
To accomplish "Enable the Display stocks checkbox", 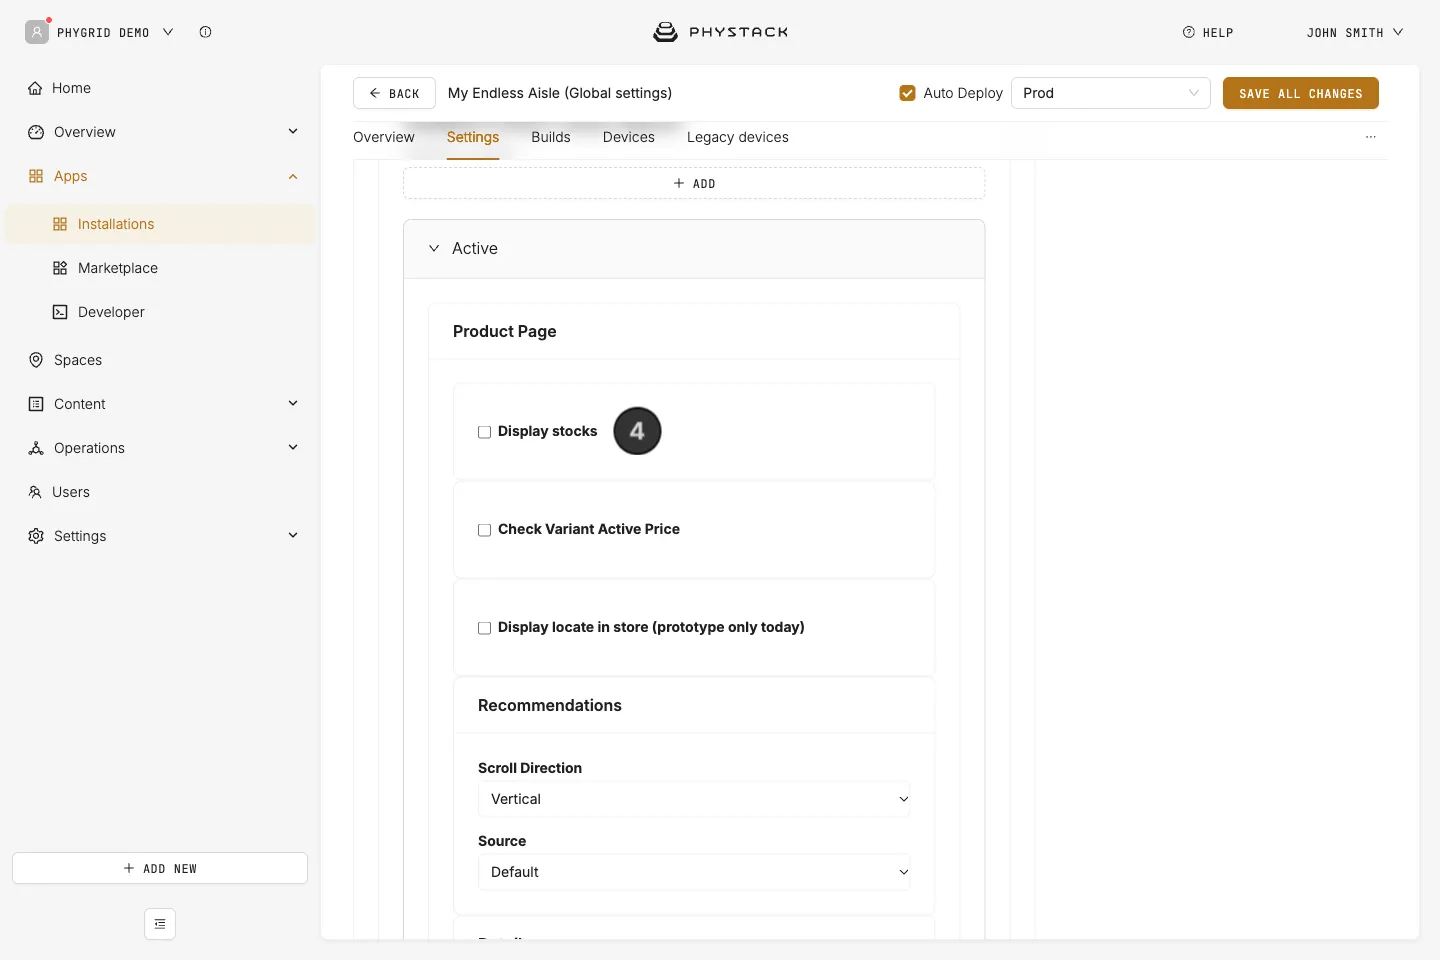I will click(x=484, y=432).
